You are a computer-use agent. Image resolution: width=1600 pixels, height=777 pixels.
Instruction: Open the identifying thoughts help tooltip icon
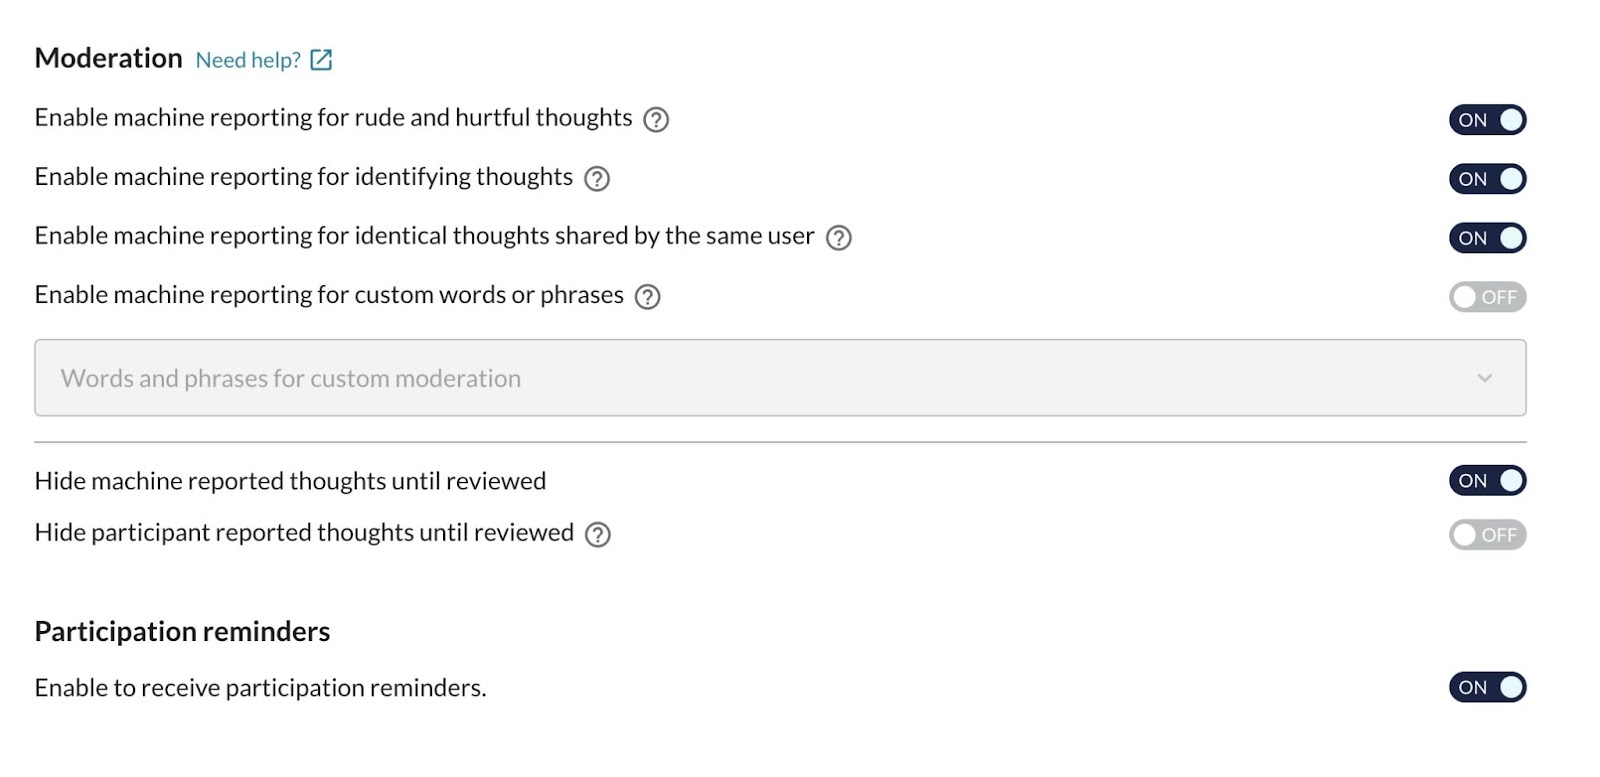click(596, 179)
